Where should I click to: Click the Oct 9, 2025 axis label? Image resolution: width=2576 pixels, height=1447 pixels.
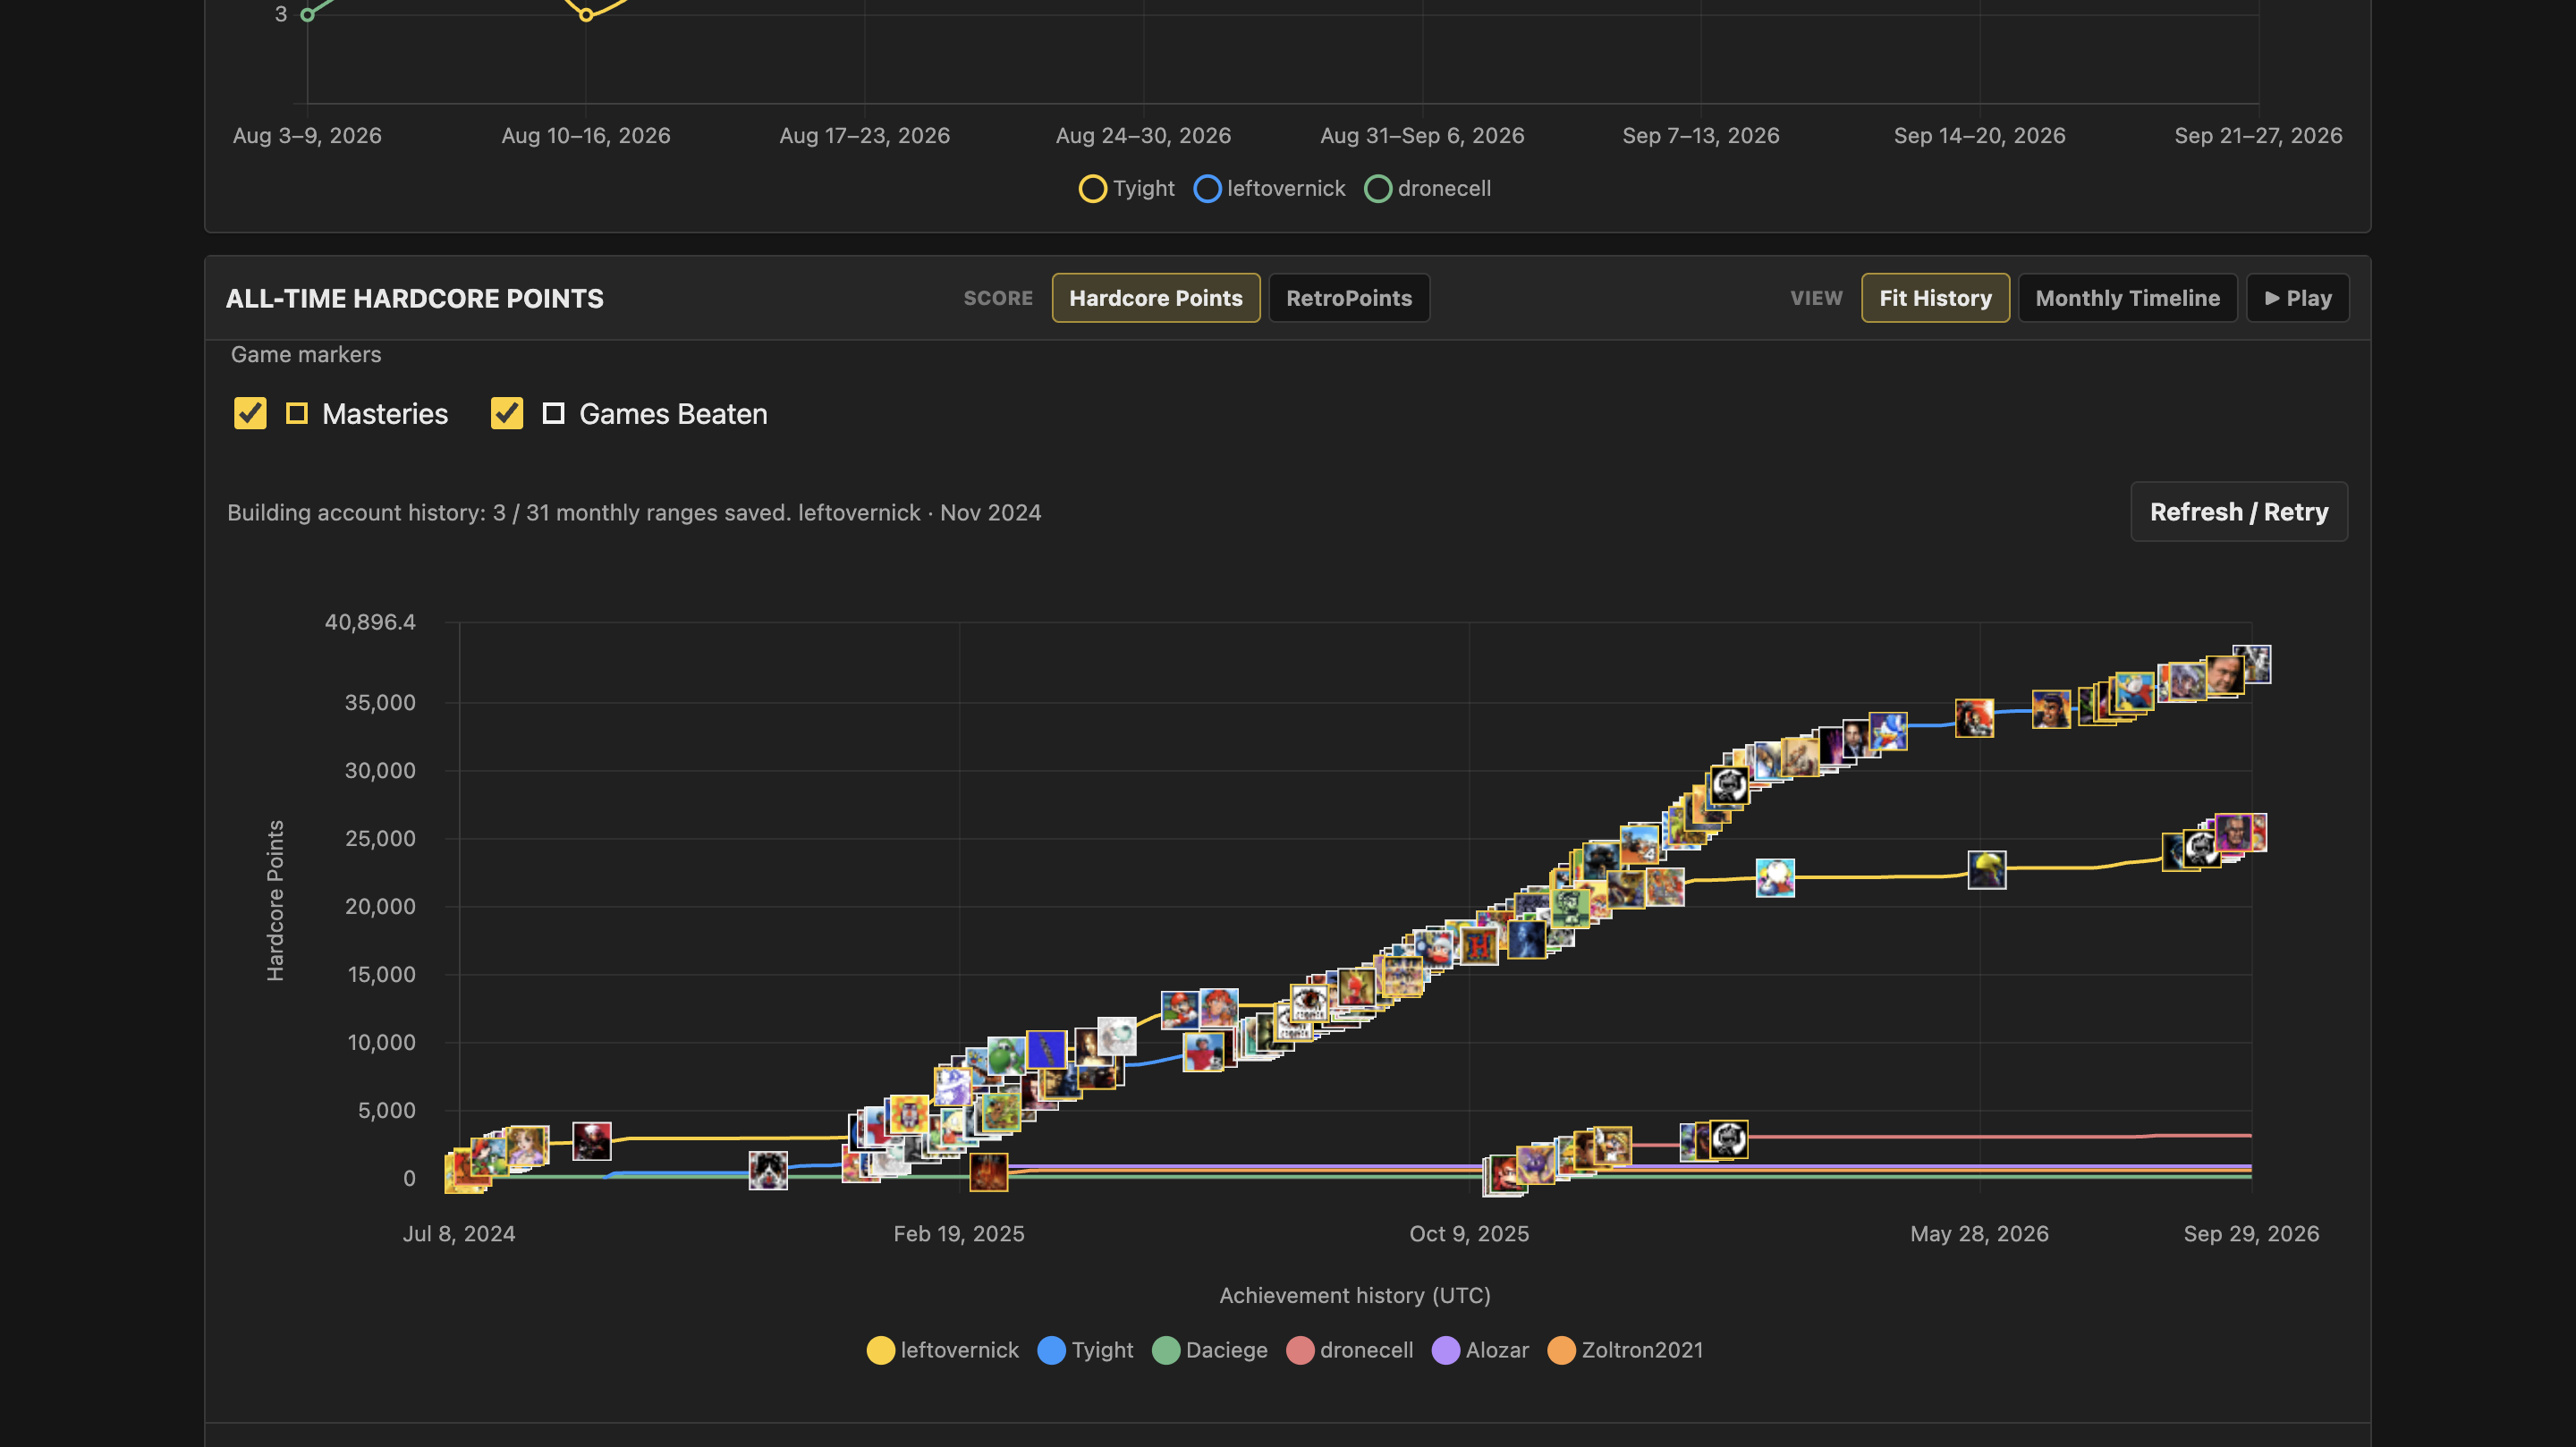(1469, 1233)
